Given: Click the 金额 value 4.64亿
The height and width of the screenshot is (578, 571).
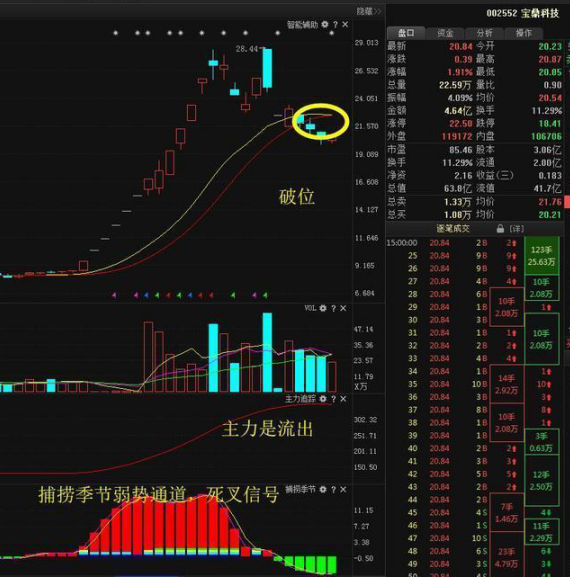Looking at the screenshot, I should click(x=458, y=111).
